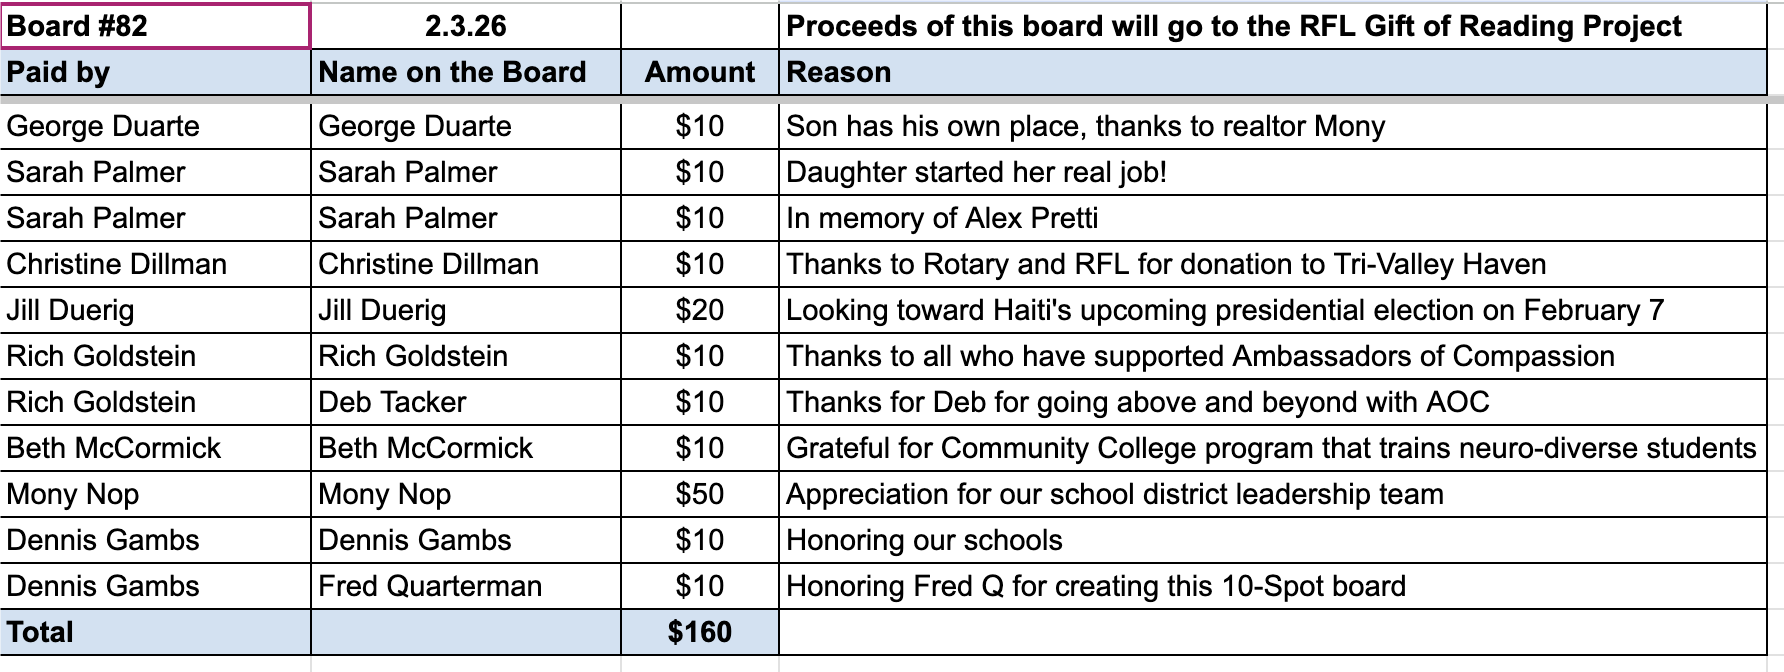
Task: Click the 2.3.26 date cell
Action: coord(465,26)
